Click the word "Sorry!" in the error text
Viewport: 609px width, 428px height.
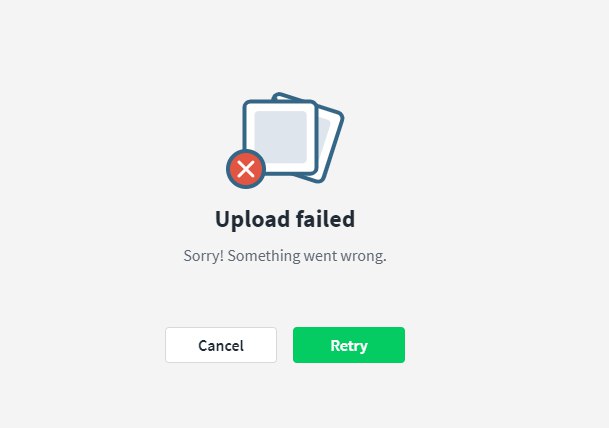[x=204, y=256]
